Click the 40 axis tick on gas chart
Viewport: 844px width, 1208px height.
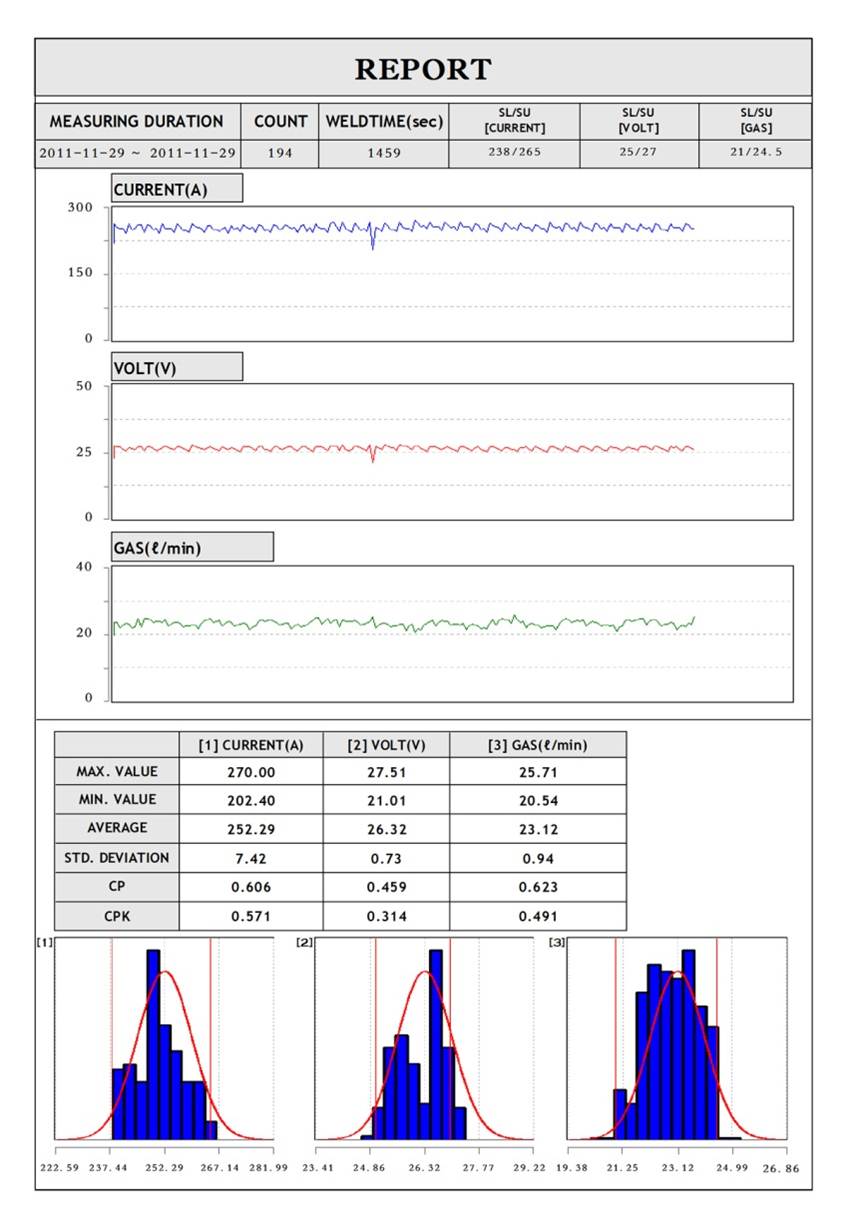tap(84, 567)
